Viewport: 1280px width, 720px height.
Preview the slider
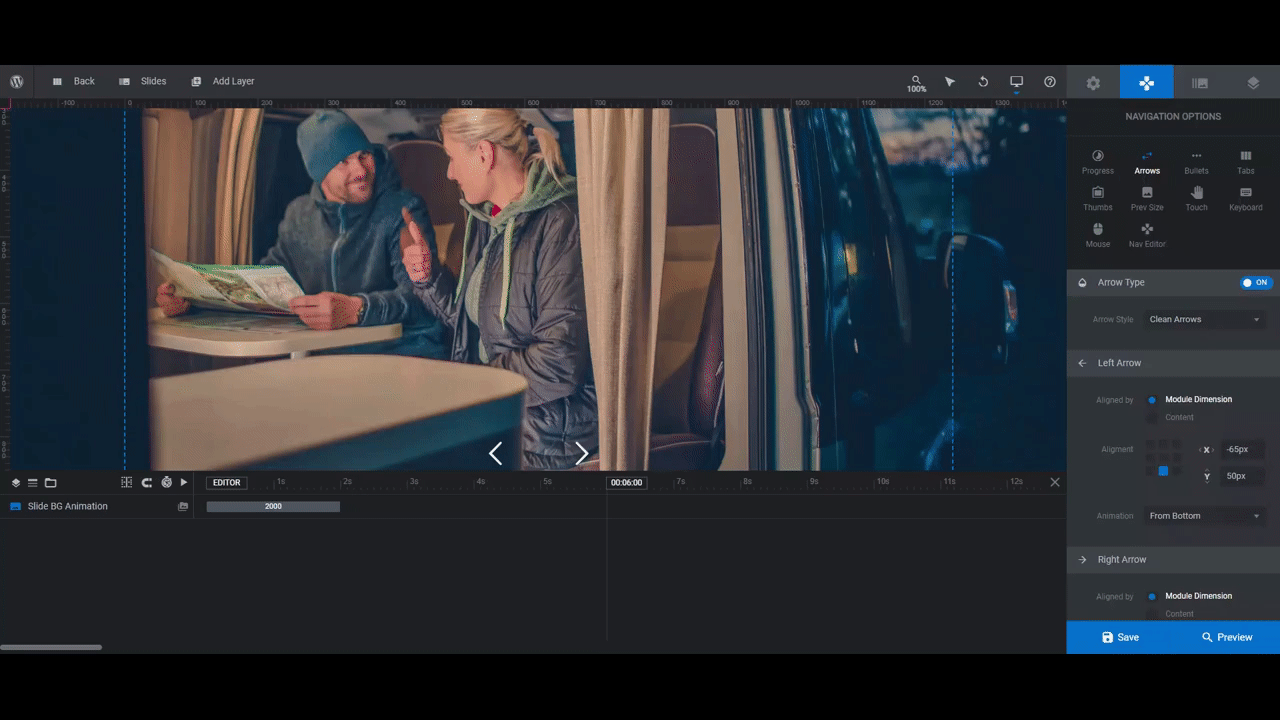click(1227, 637)
